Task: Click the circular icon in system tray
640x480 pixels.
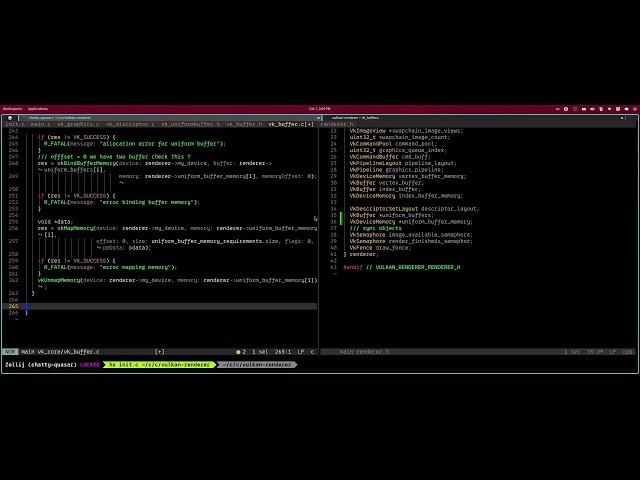Action: pyautogui.click(x=566, y=109)
